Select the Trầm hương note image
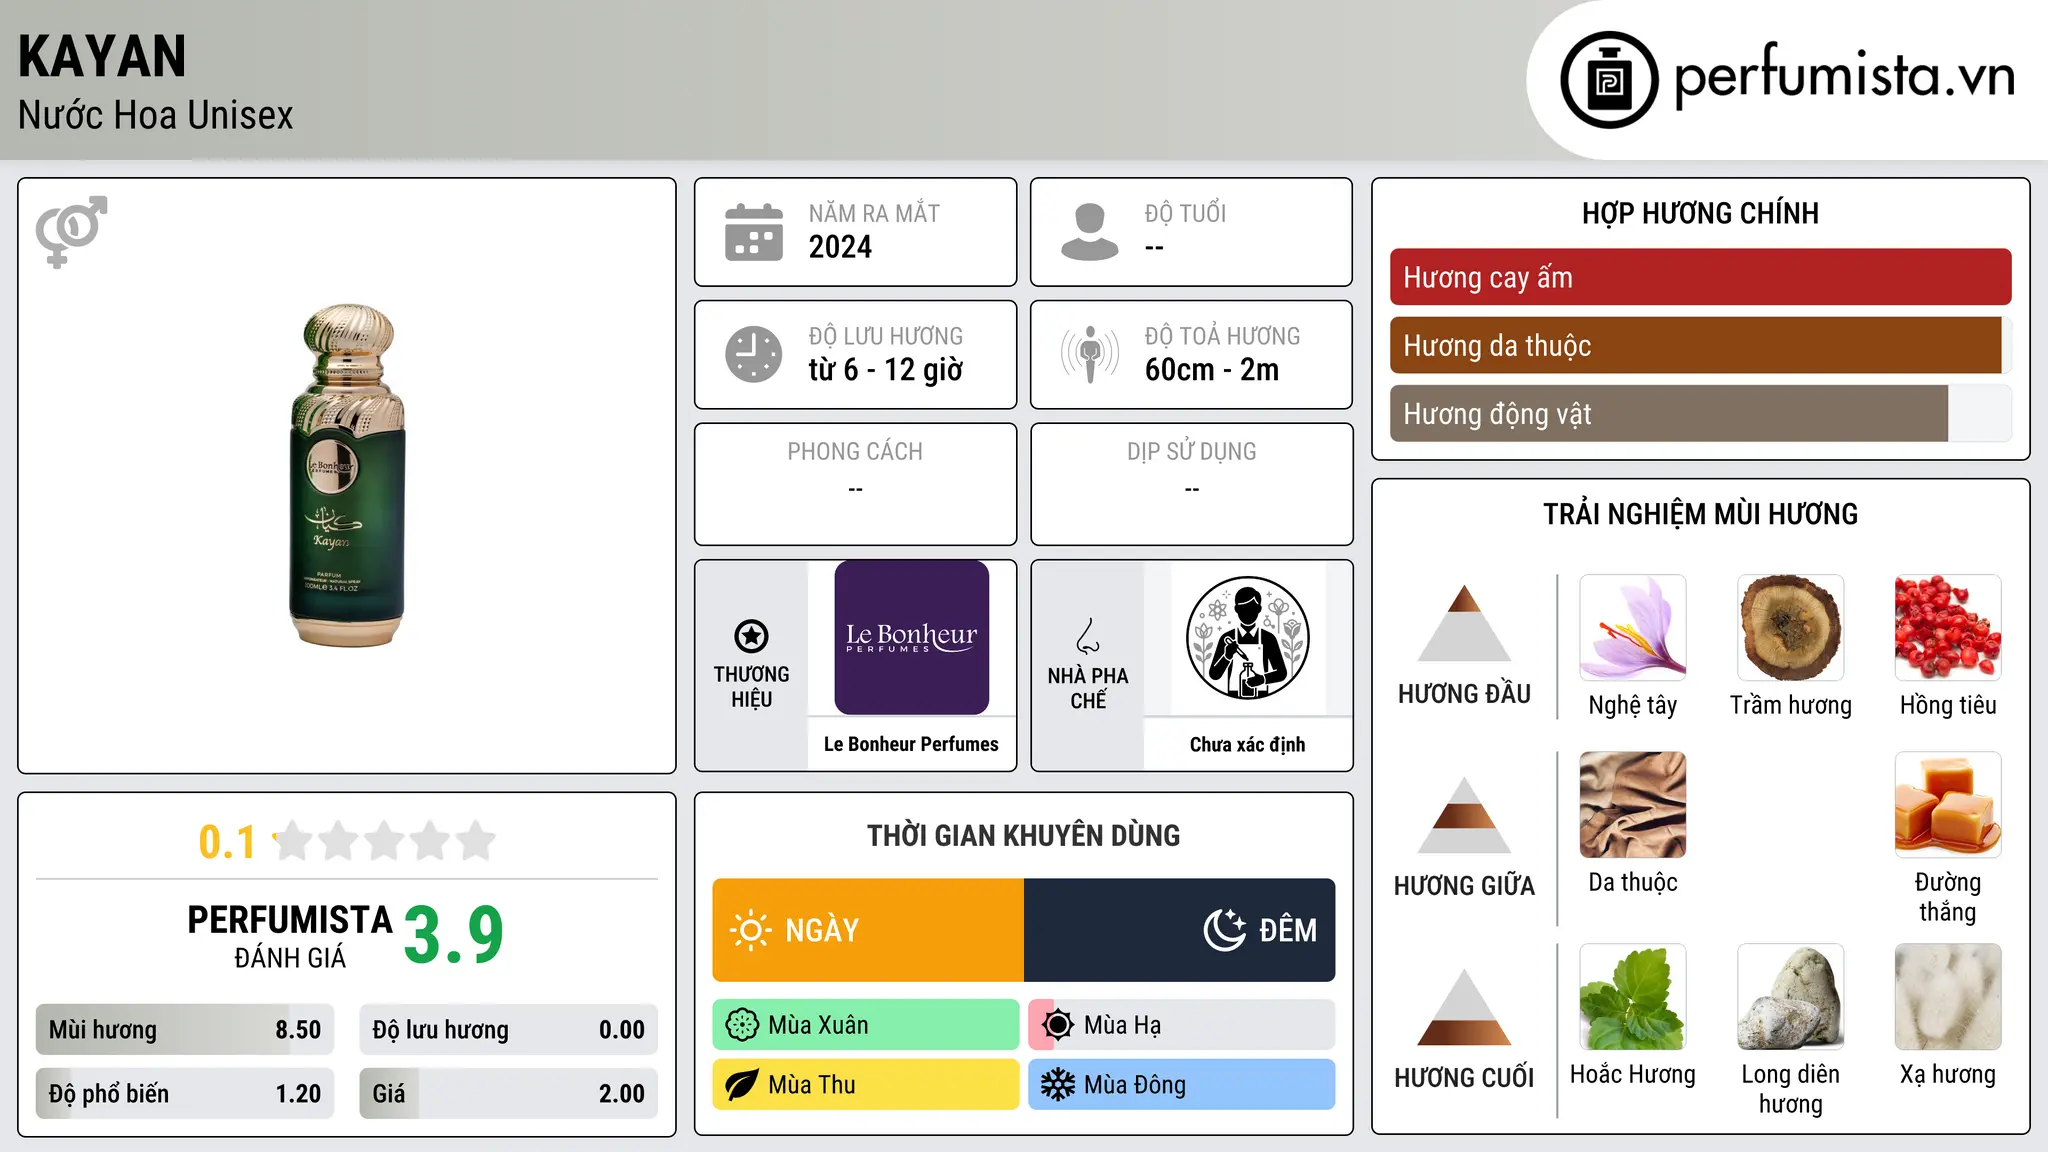This screenshot has width=2048, height=1152. click(x=1791, y=628)
